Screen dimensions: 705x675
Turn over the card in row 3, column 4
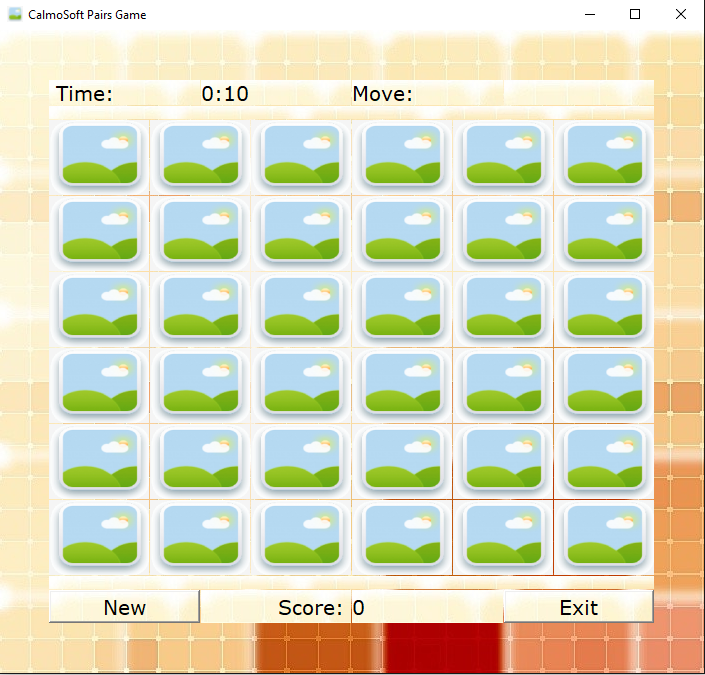(402, 308)
